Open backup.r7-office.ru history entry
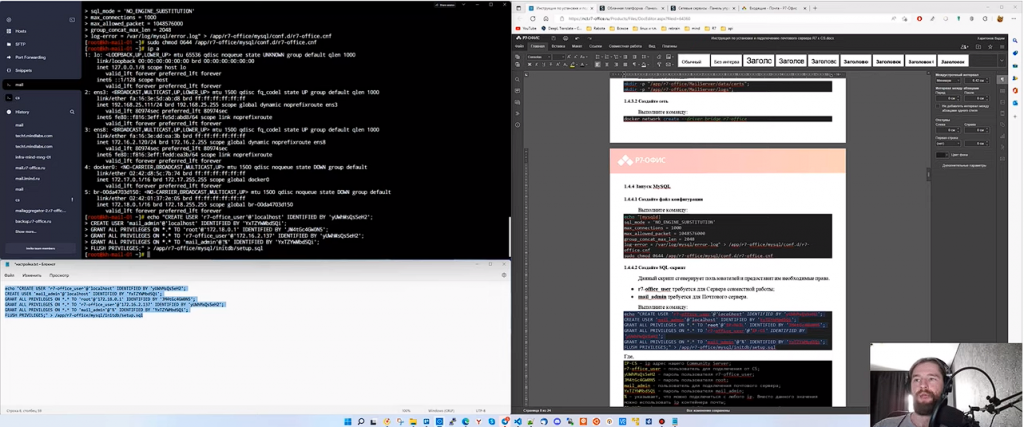 point(33,221)
